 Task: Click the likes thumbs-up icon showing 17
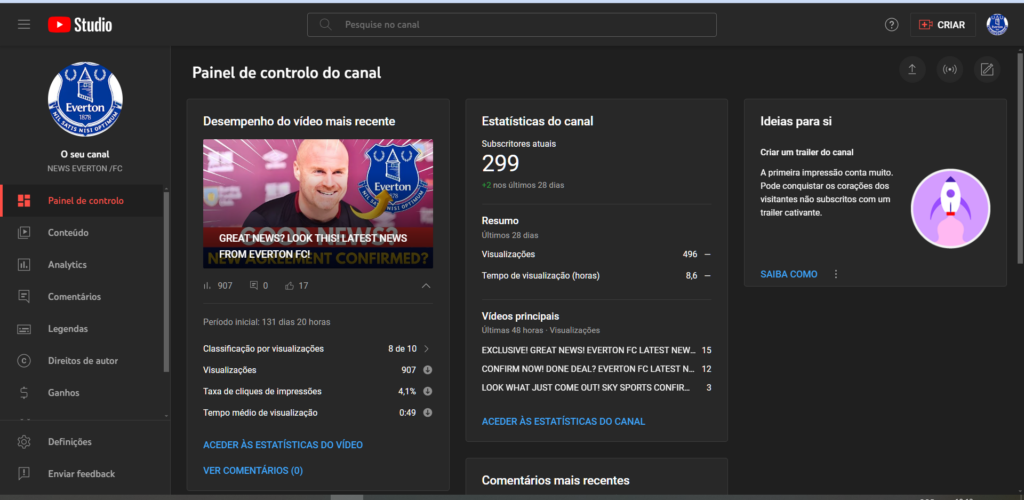[290, 286]
